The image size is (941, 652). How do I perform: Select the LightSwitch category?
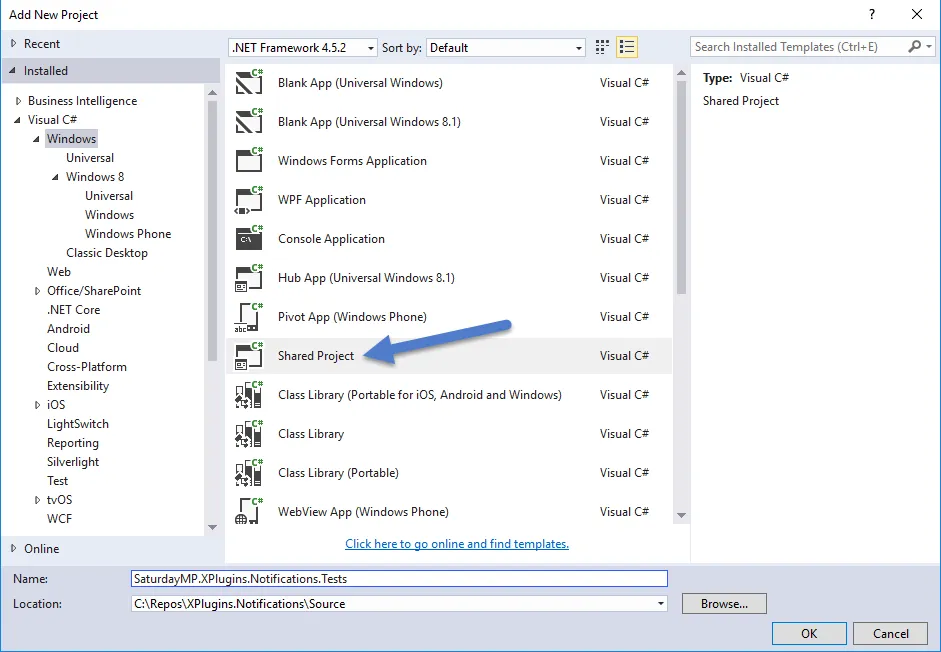tap(78, 424)
